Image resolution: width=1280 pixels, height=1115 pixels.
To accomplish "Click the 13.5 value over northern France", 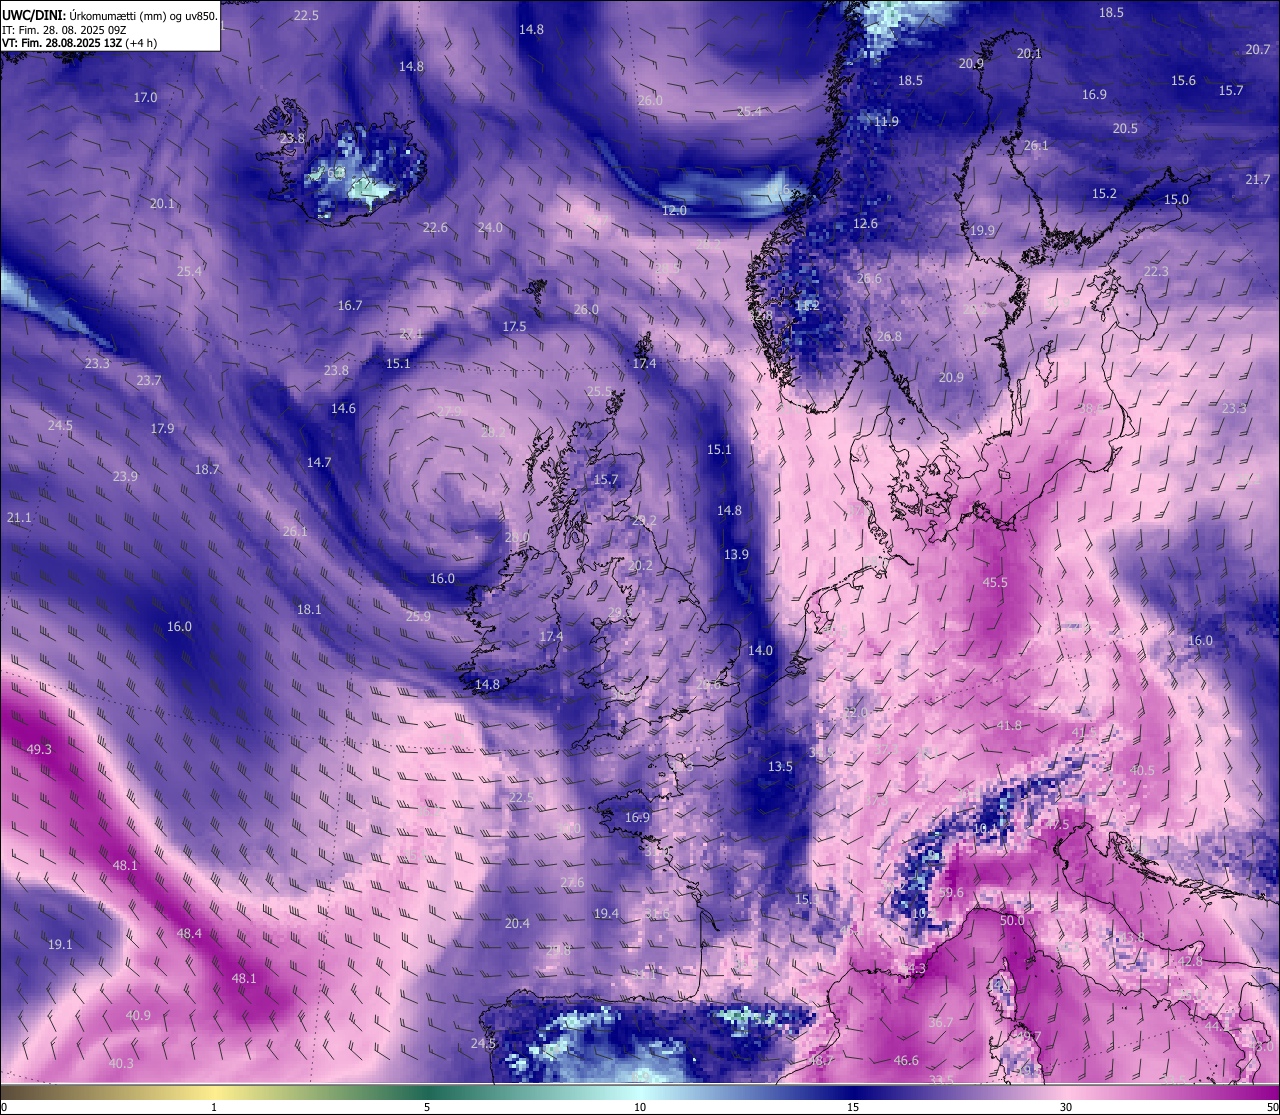I will coord(780,766).
